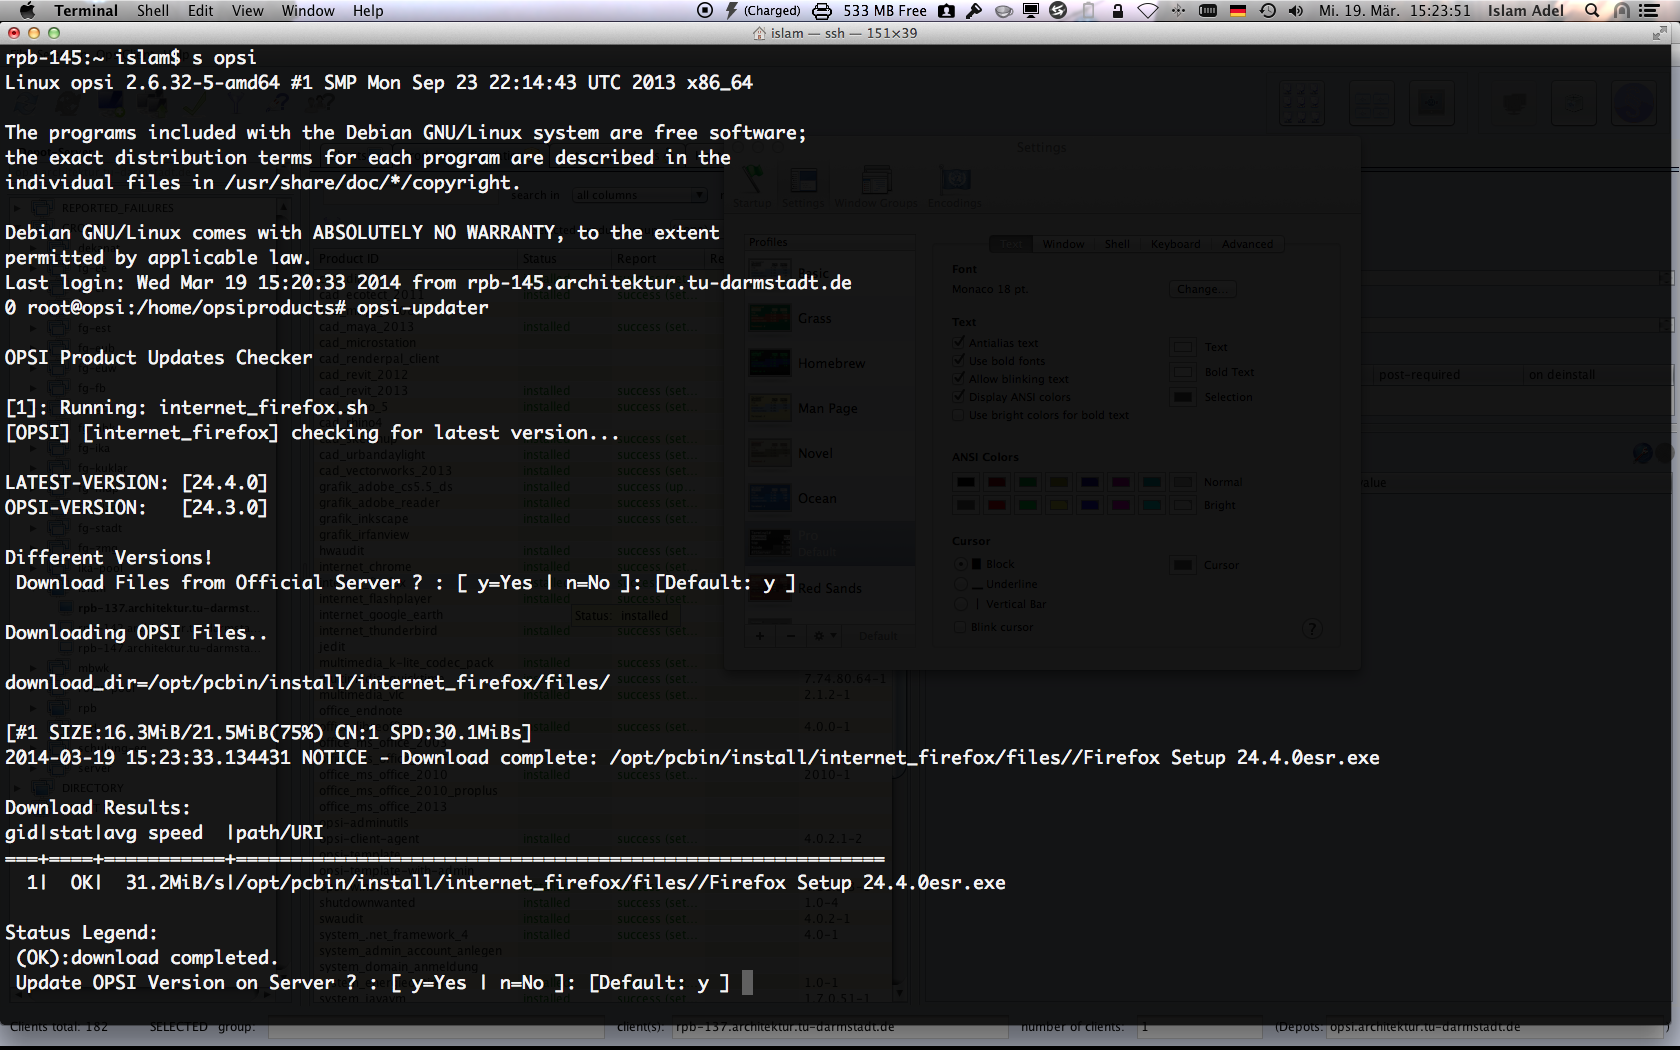
Task: Open the Help menu
Action: (x=368, y=10)
